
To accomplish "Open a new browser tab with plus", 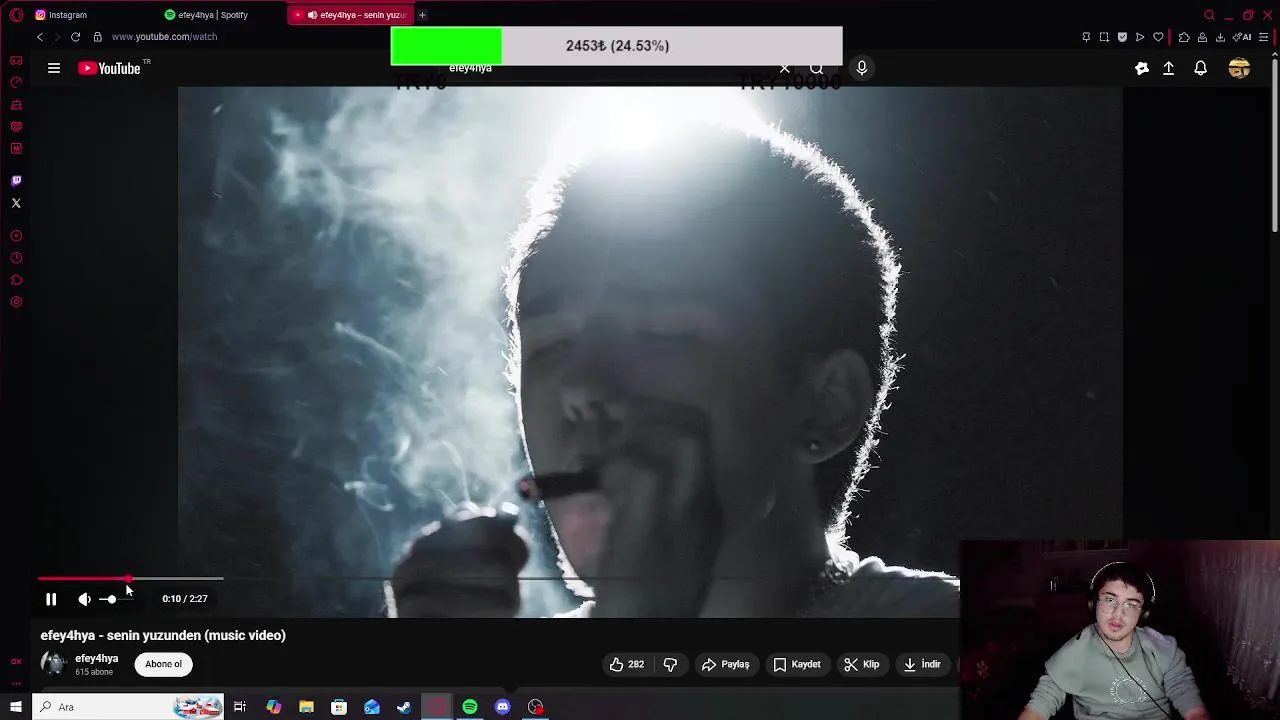I will click(x=422, y=15).
